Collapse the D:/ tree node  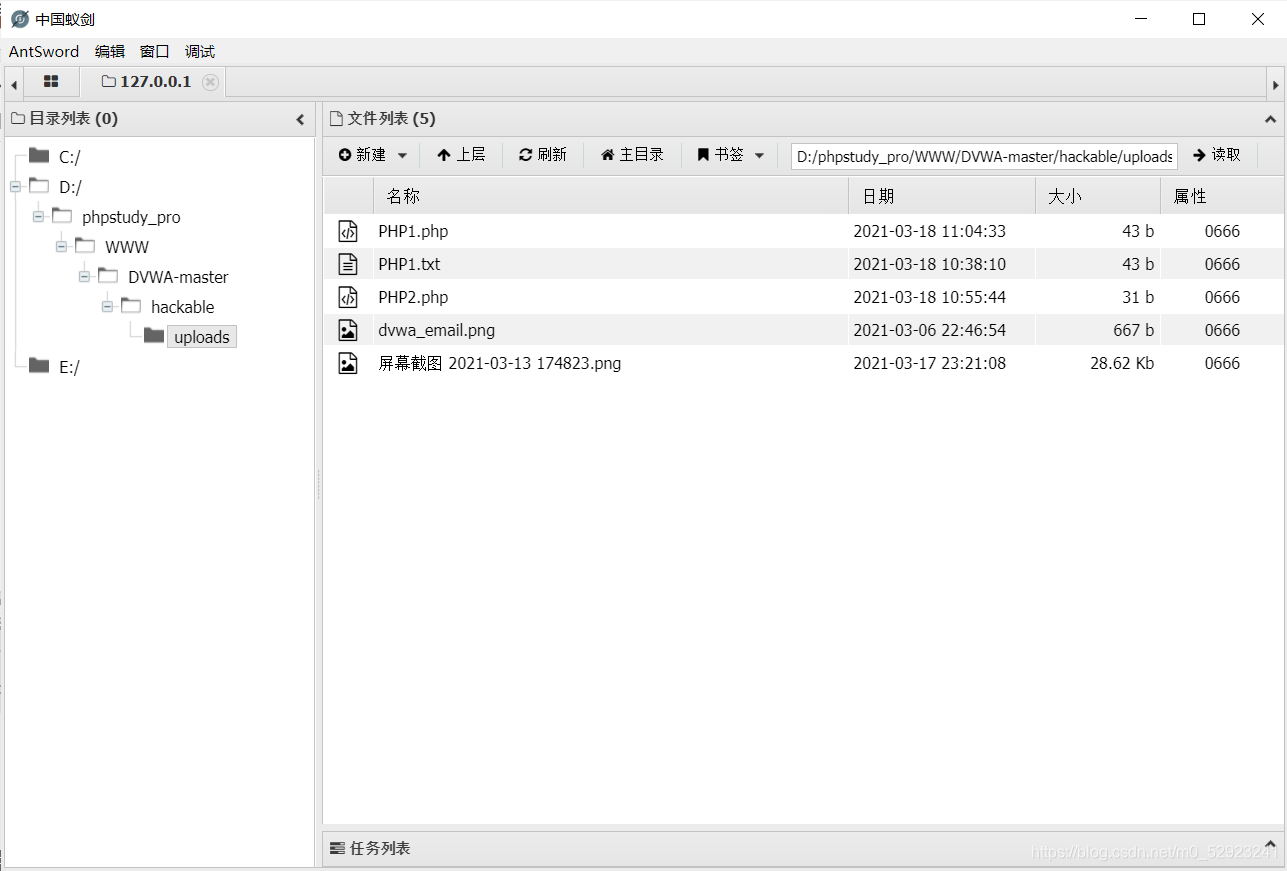15,186
